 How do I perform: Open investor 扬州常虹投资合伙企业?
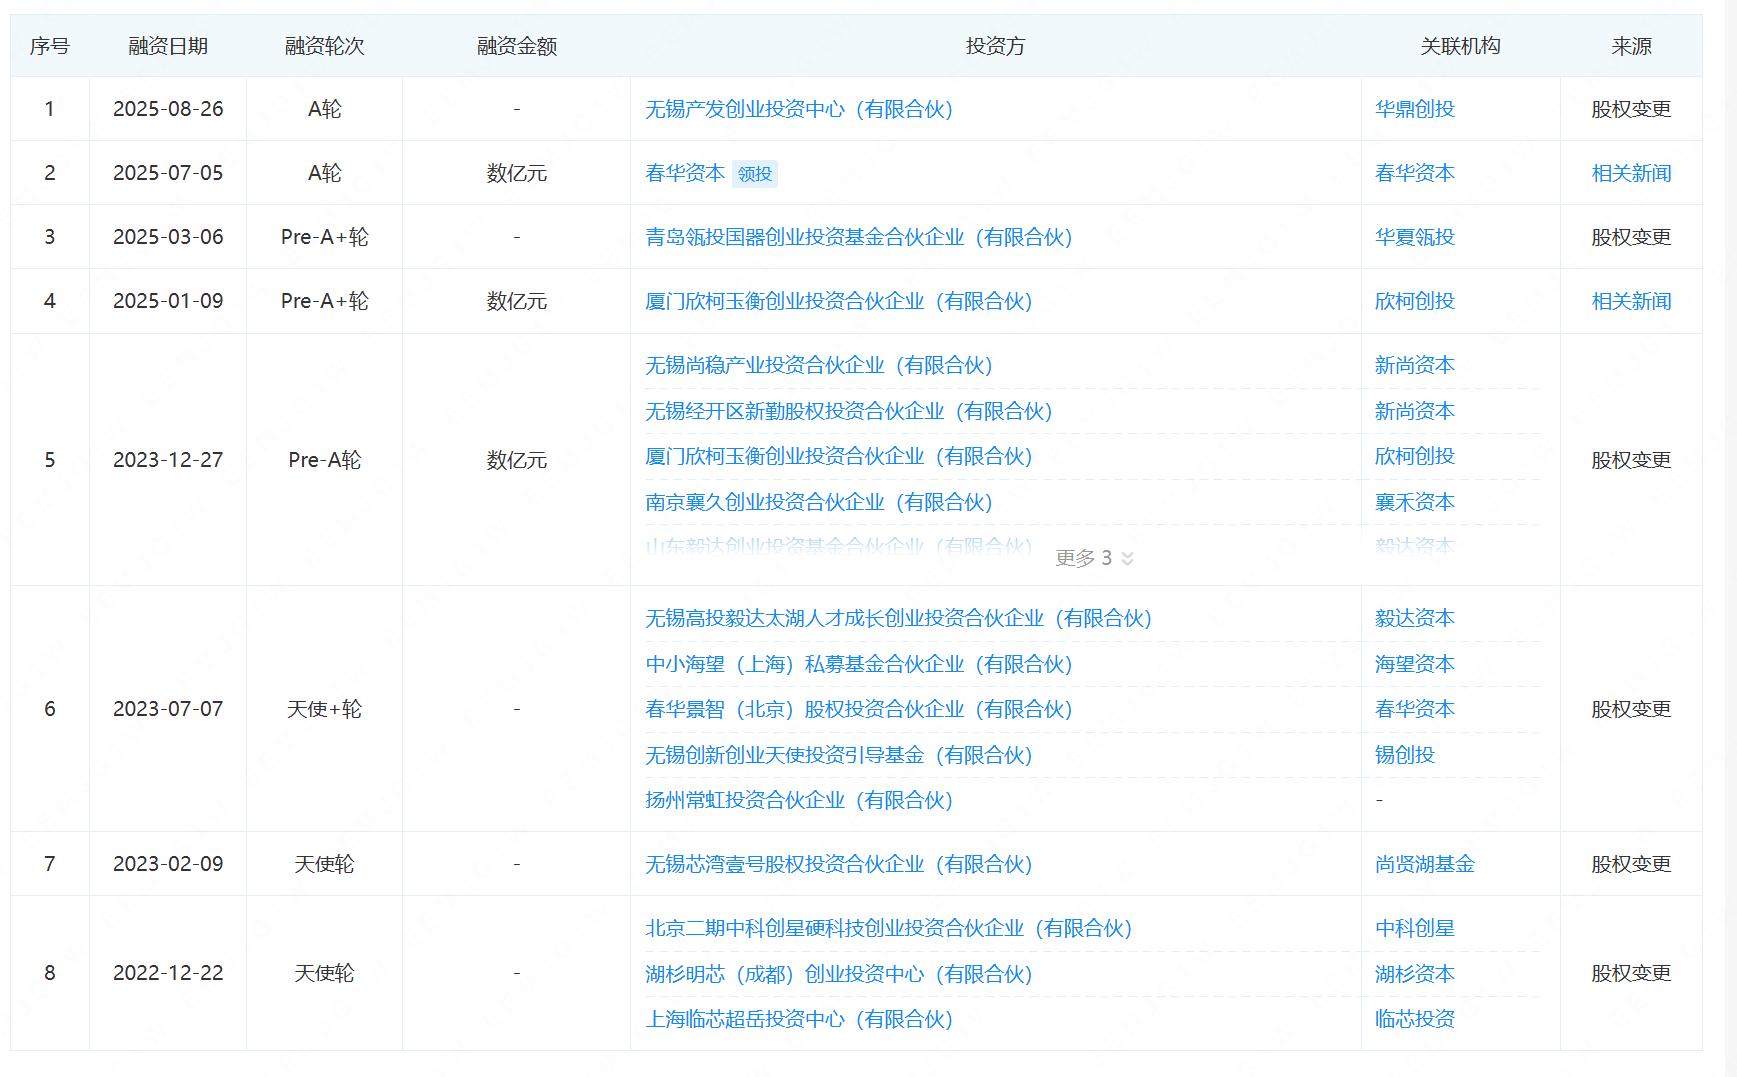click(x=799, y=800)
